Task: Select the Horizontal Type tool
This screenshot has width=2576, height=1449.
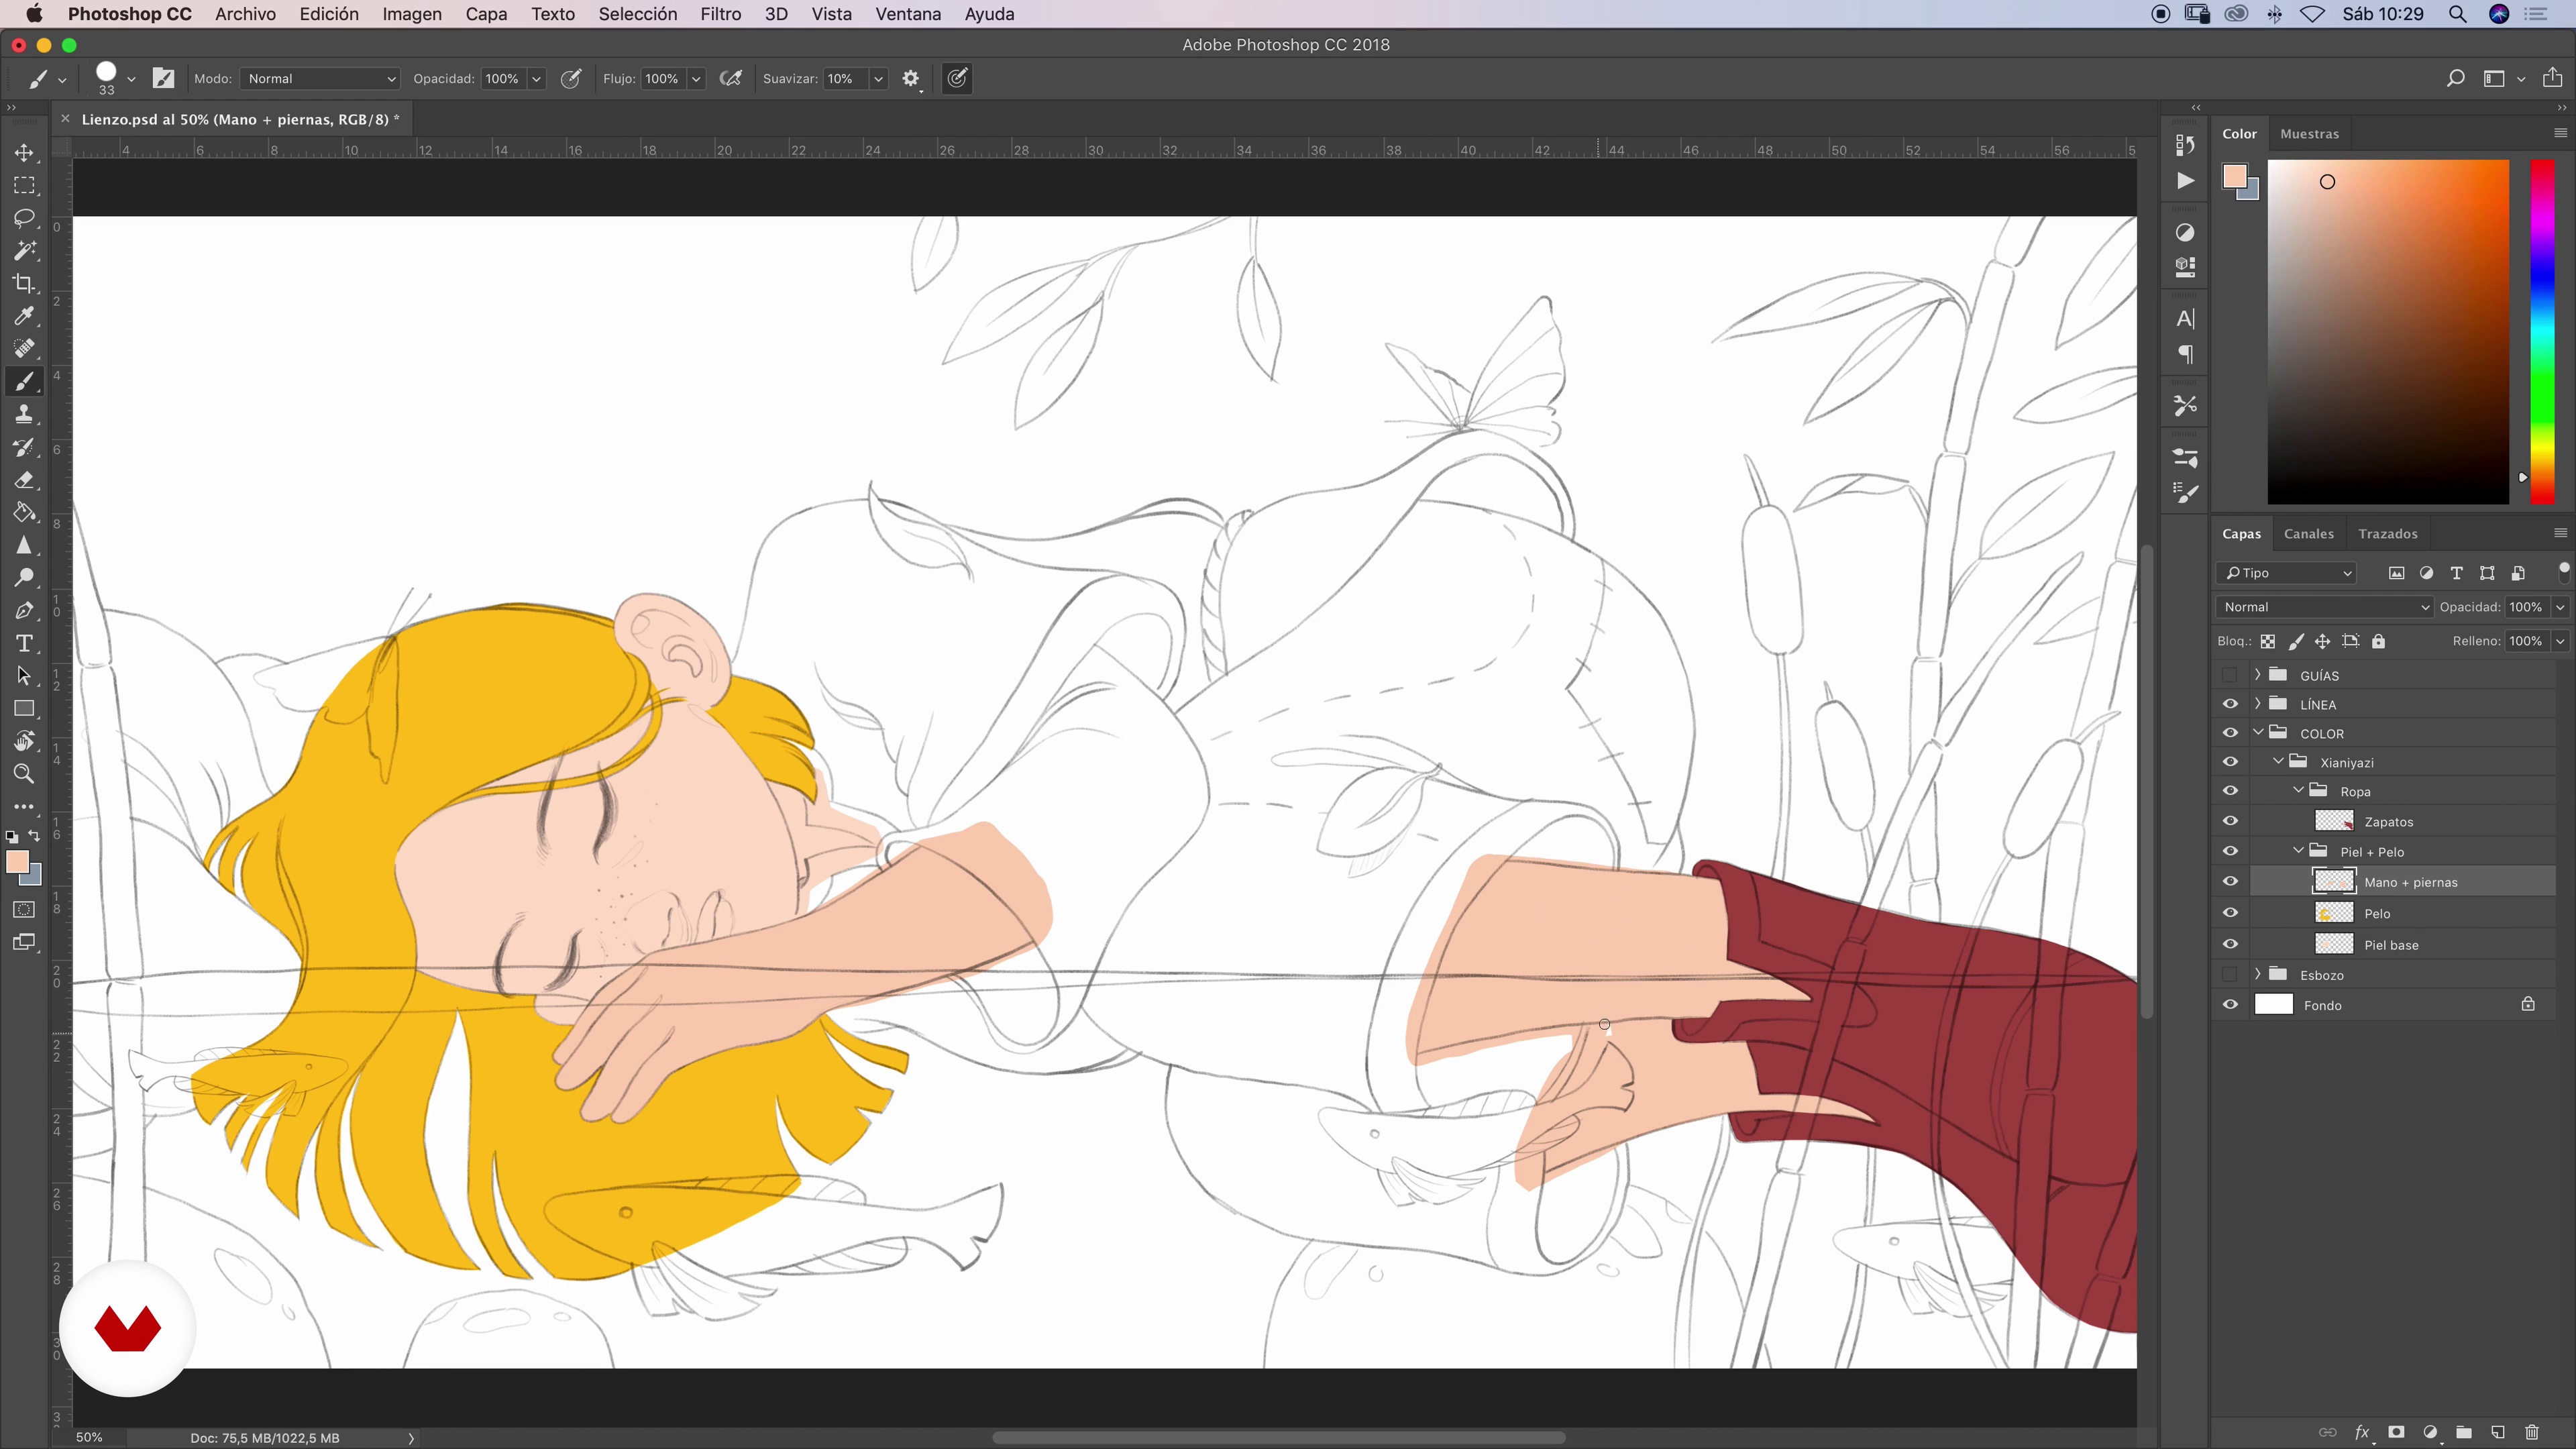Action: point(24,643)
